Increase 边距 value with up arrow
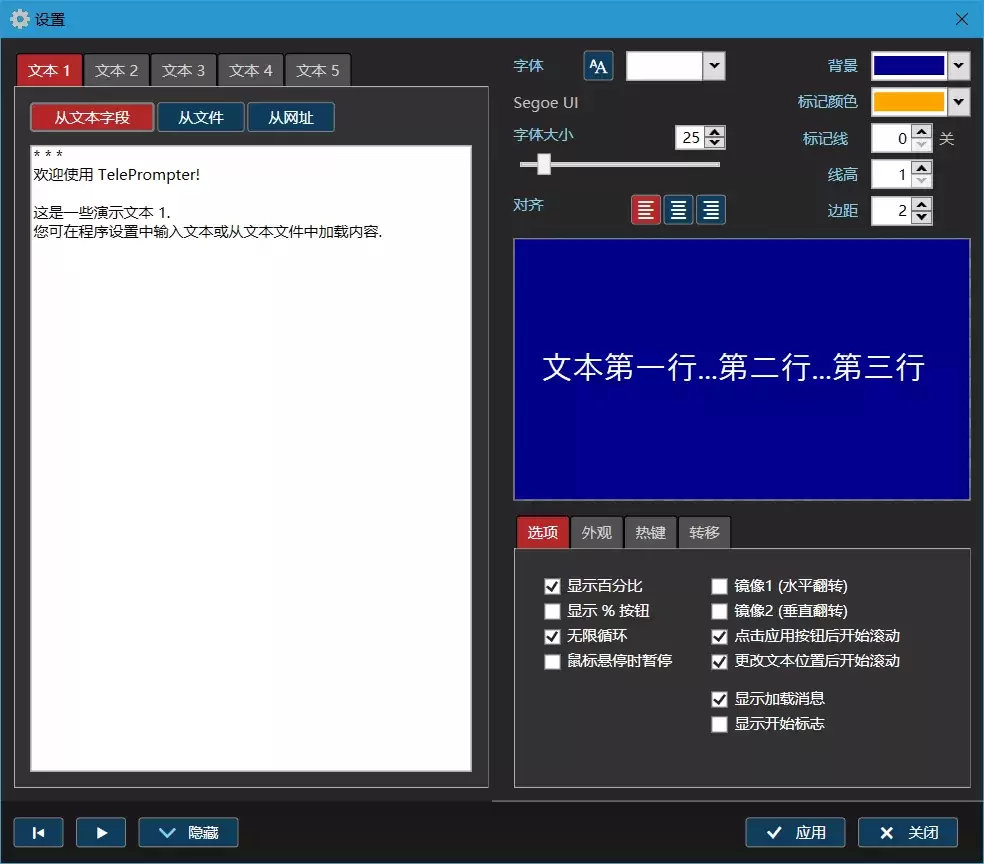Screen dimensions: 984x864 921,205
